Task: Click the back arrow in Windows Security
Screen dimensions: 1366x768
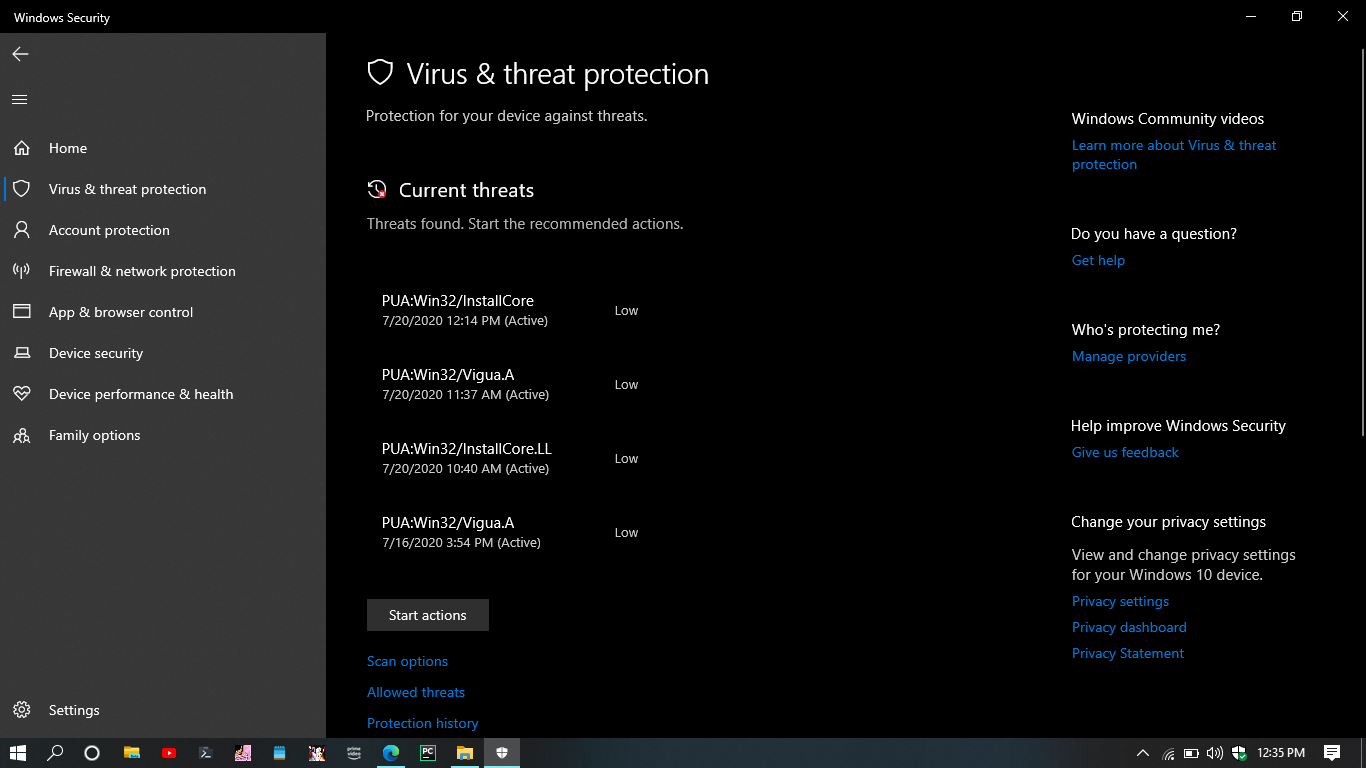Action: coord(20,54)
